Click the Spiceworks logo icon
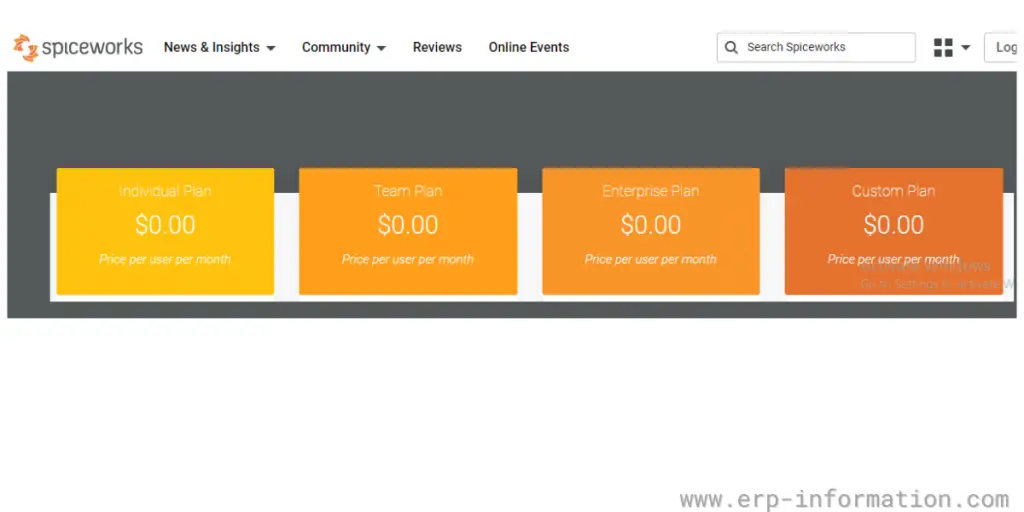Image resolution: width=1024 pixels, height=512 pixels. pyautogui.click(x=25, y=47)
